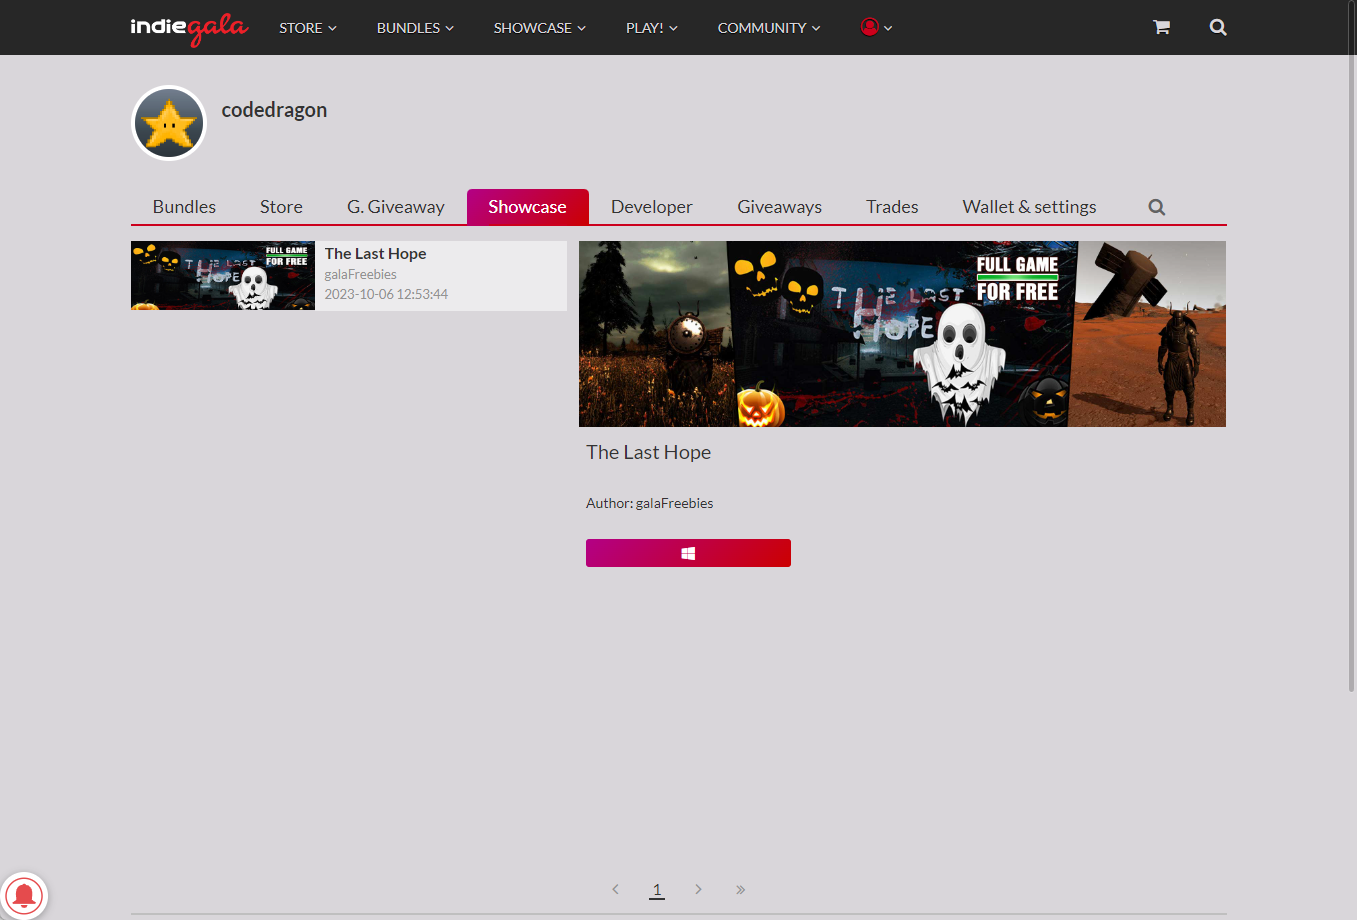Switch to the G. Giveaway tab
1357x920 pixels.
click(396, 207)
